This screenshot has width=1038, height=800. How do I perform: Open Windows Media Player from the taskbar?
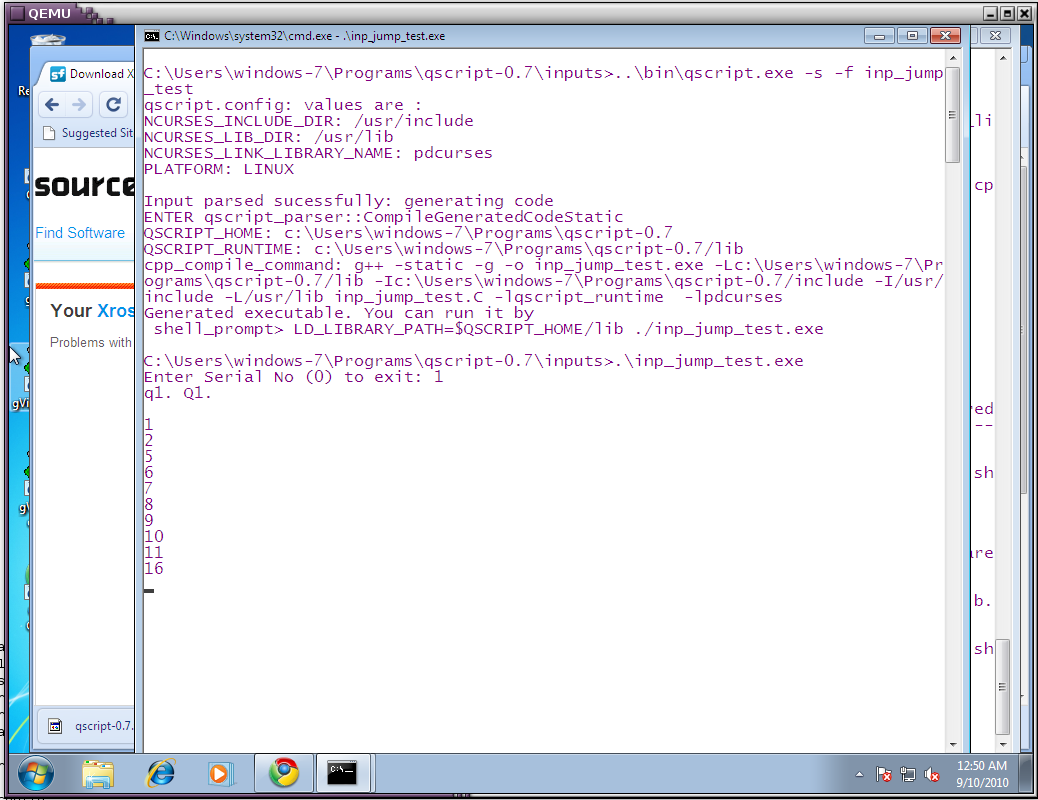coord(220,773)
